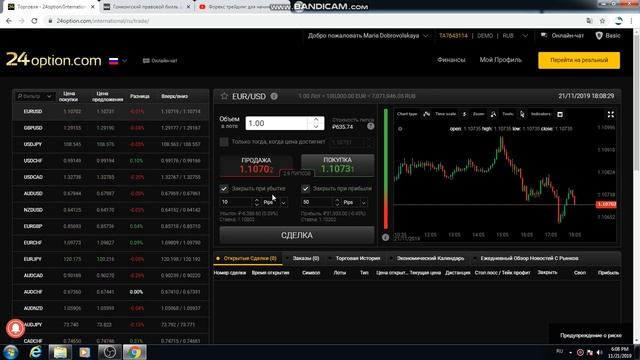The width and height of the screenshot is (640, 360).
Task: Click the volume lot input field
Action: click(x=278, y=123)
